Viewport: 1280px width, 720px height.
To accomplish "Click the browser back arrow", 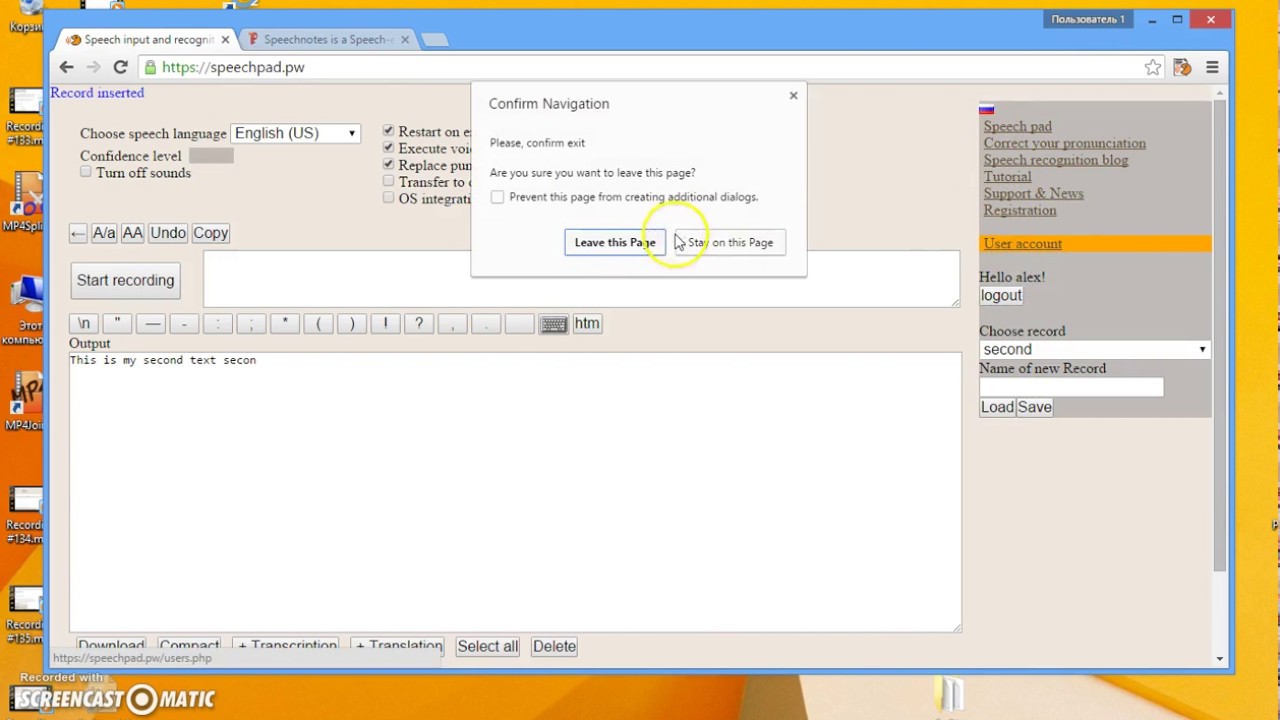I will pyautogui.click(x=66, y=67).
